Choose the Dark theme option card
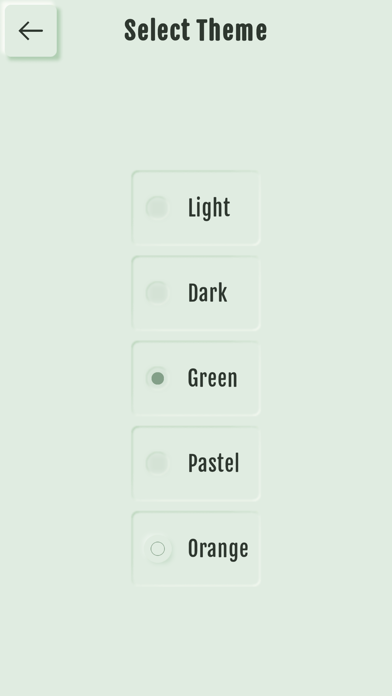The image size is (392, 696). 196,293
